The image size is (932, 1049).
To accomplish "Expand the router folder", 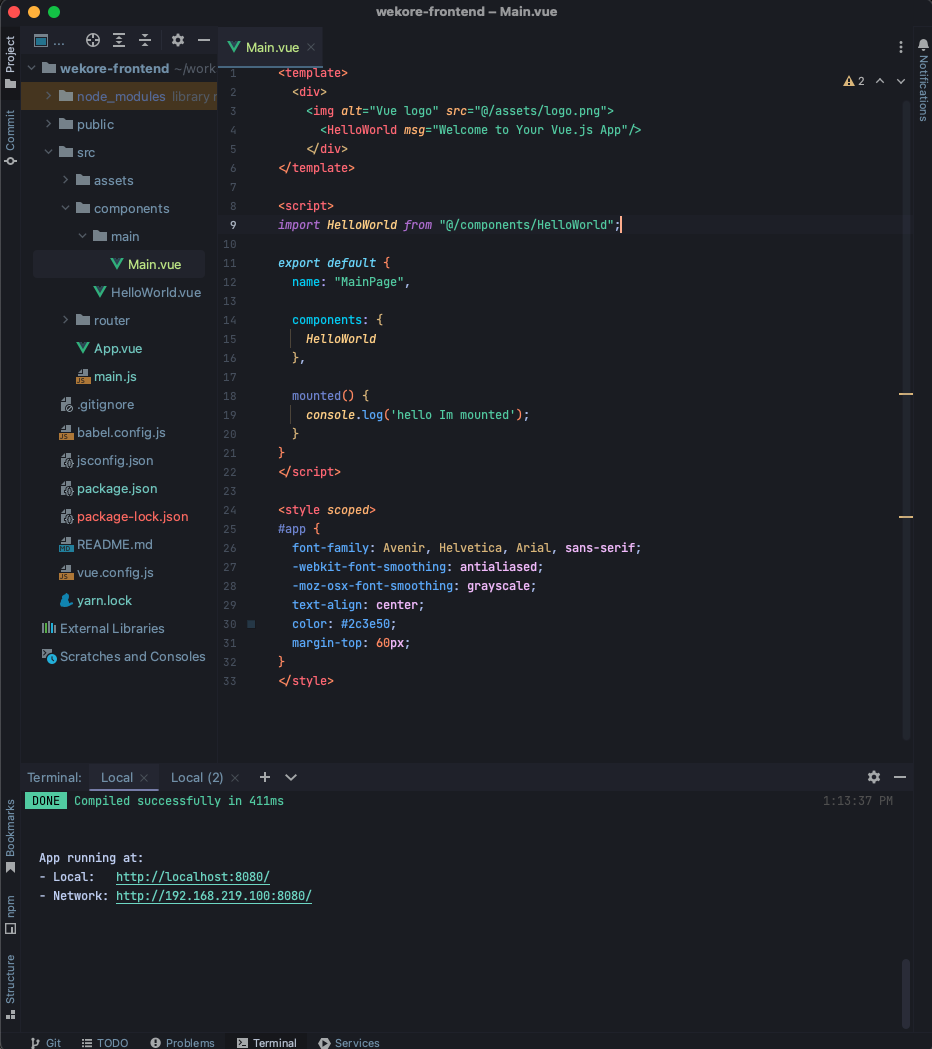I will point(66,320).
